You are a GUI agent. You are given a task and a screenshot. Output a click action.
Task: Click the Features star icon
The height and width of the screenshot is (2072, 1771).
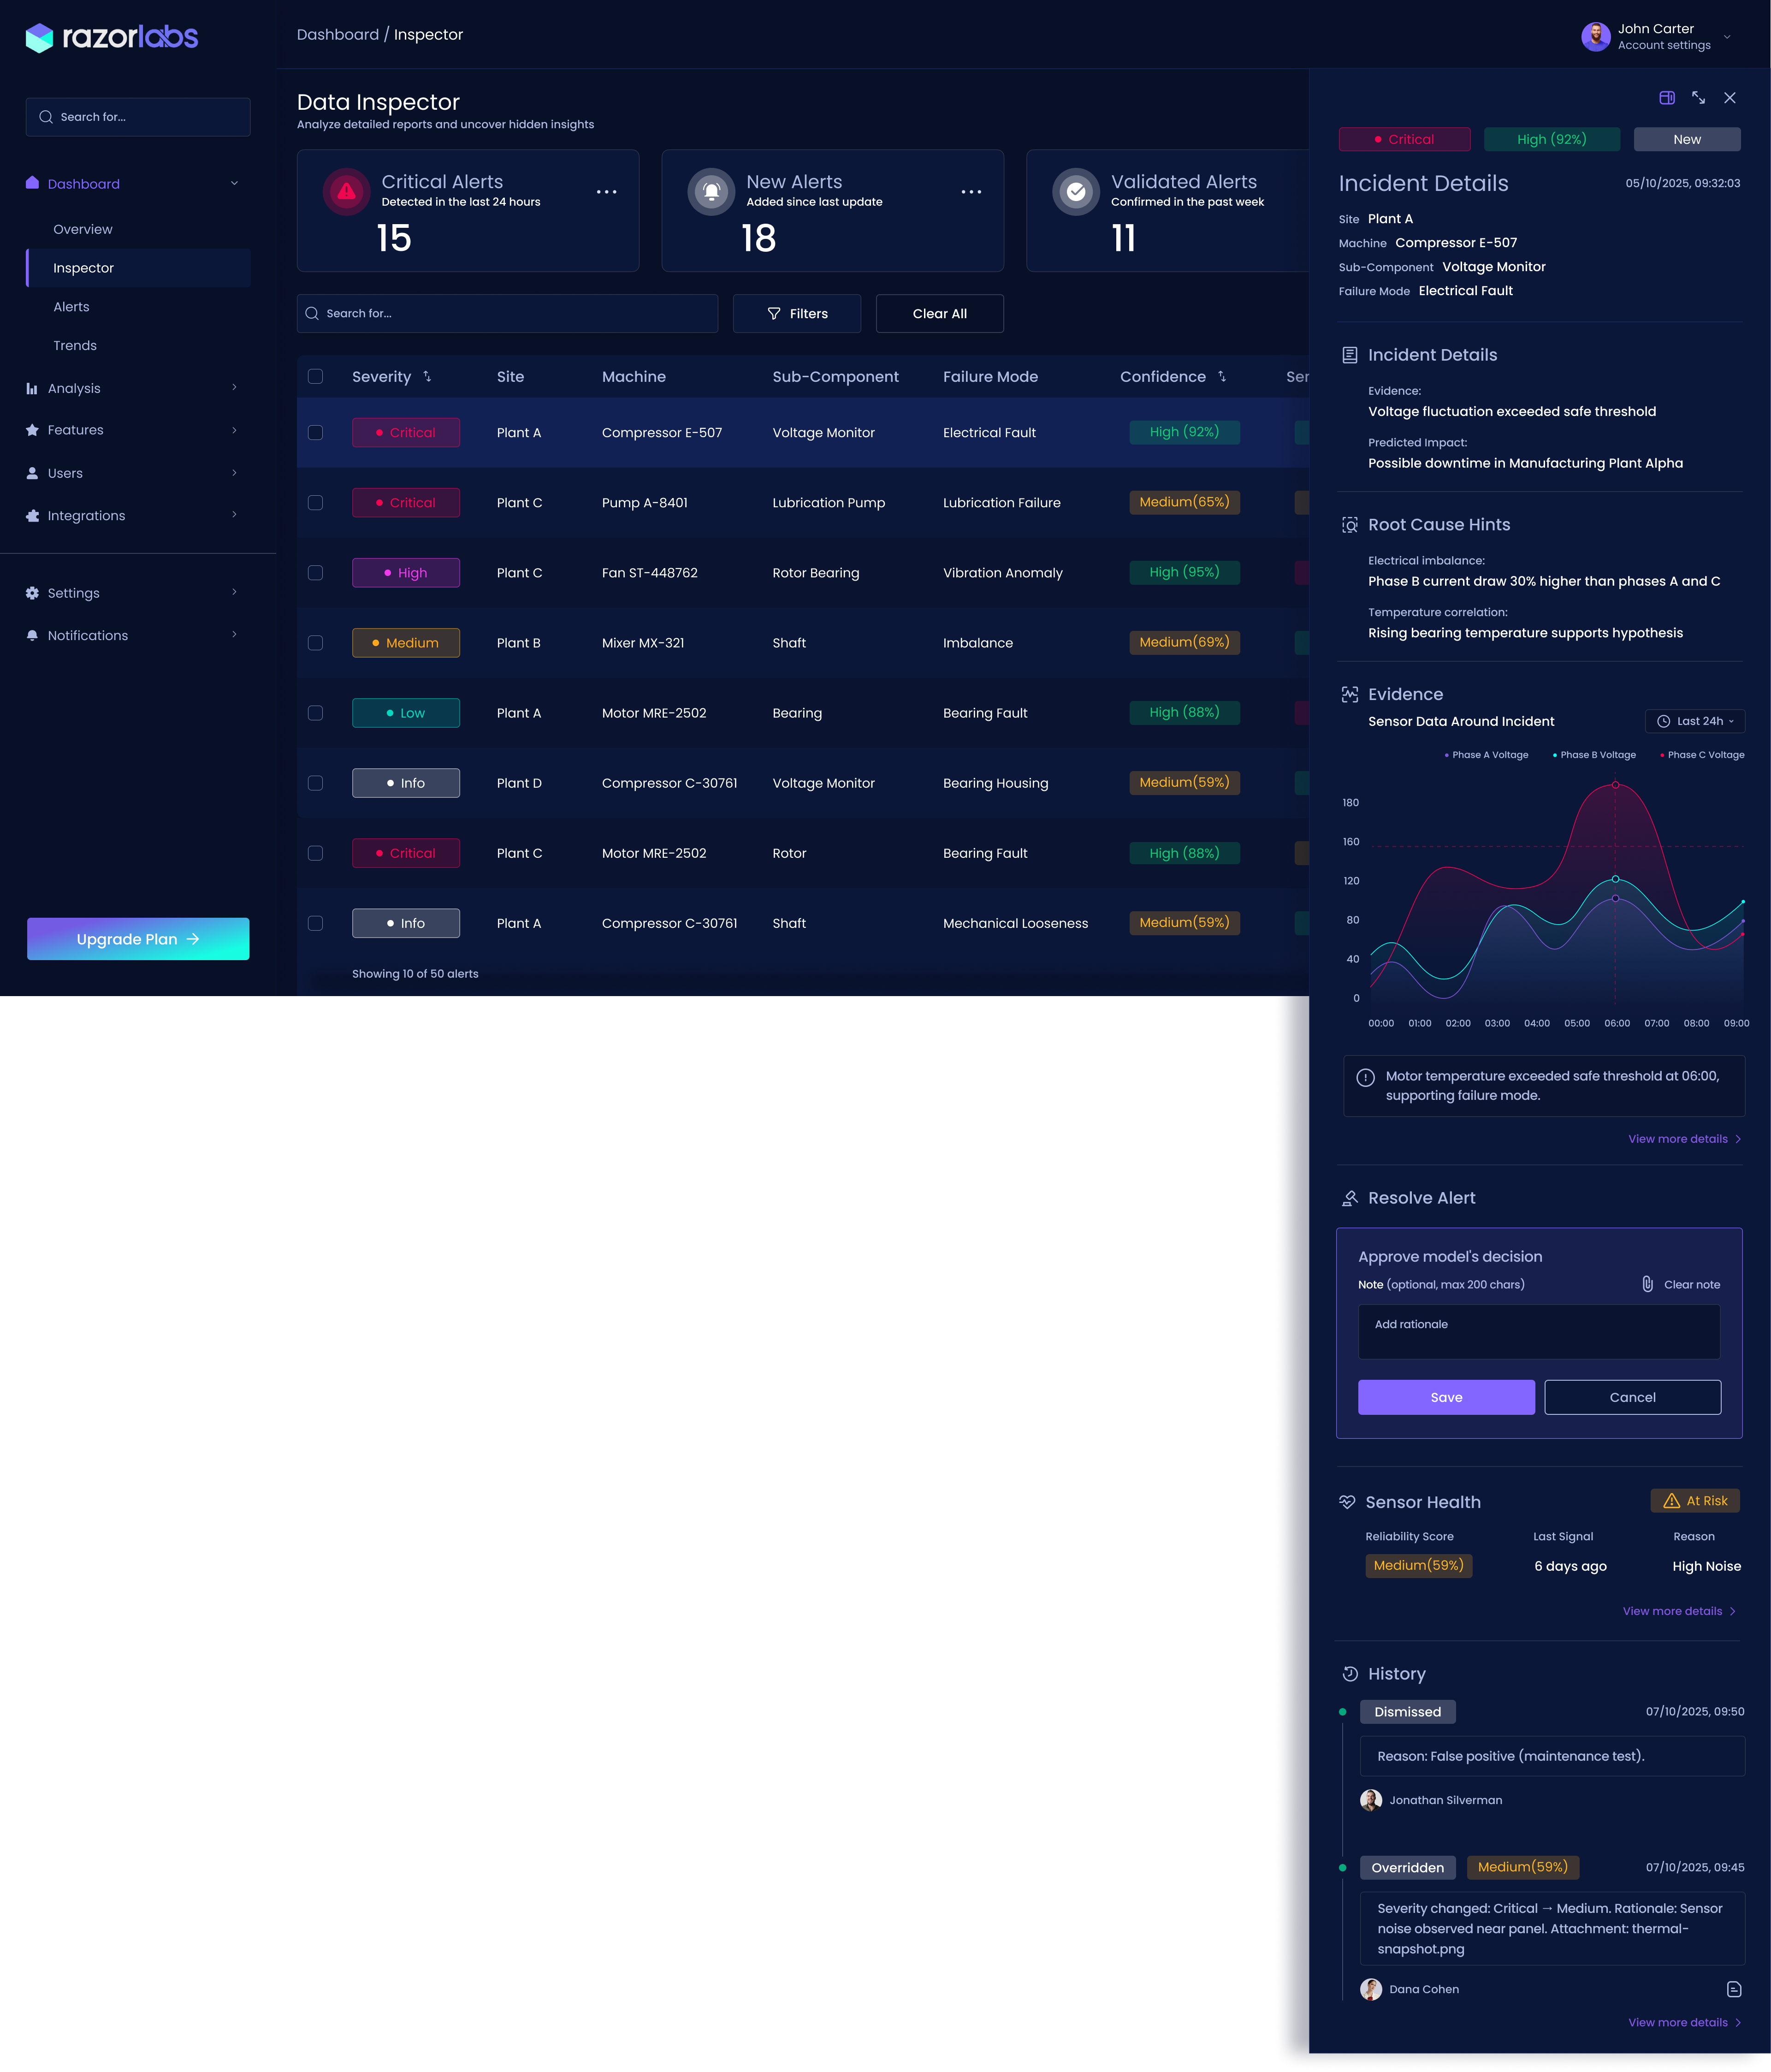point(32,430)
